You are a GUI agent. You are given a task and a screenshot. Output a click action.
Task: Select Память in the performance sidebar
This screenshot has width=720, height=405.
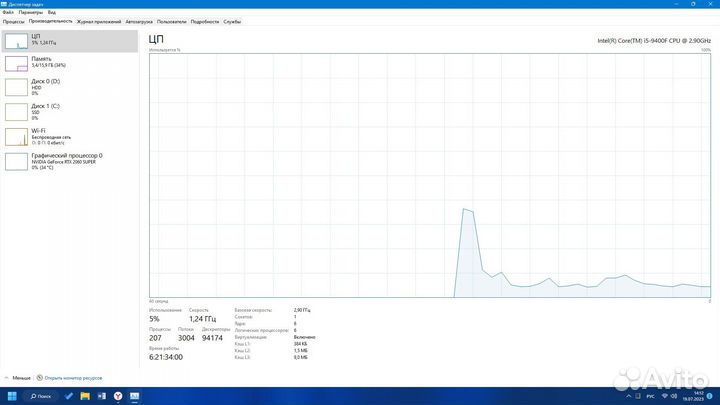(70, 63)
